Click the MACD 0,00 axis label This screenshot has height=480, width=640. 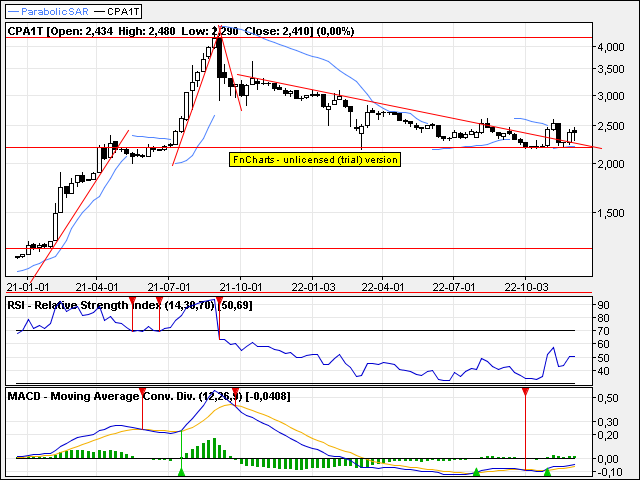(x=608, y=459)
